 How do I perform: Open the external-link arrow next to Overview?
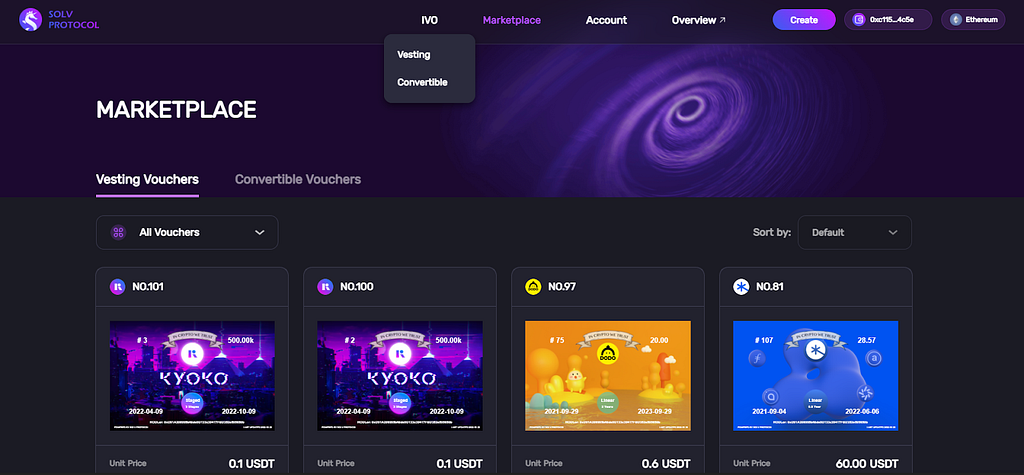(722, 20)
